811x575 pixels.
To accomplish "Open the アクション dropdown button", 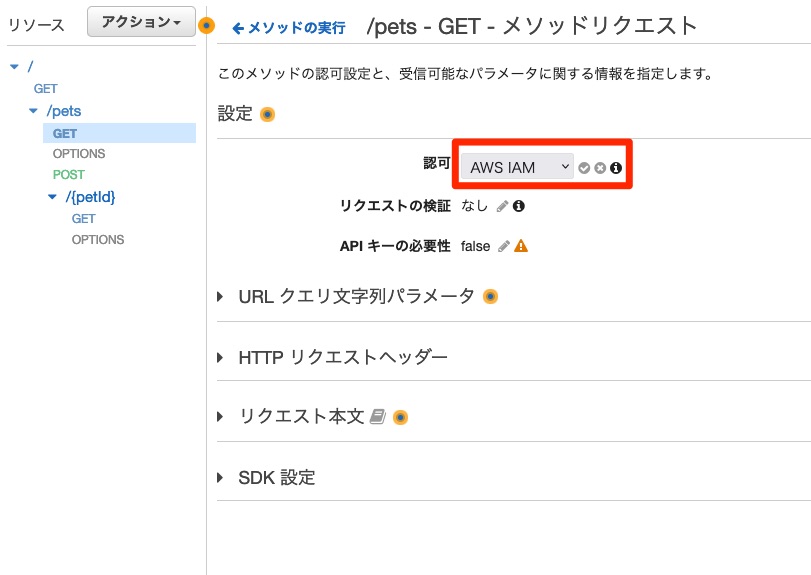I will tap(141, 22).
